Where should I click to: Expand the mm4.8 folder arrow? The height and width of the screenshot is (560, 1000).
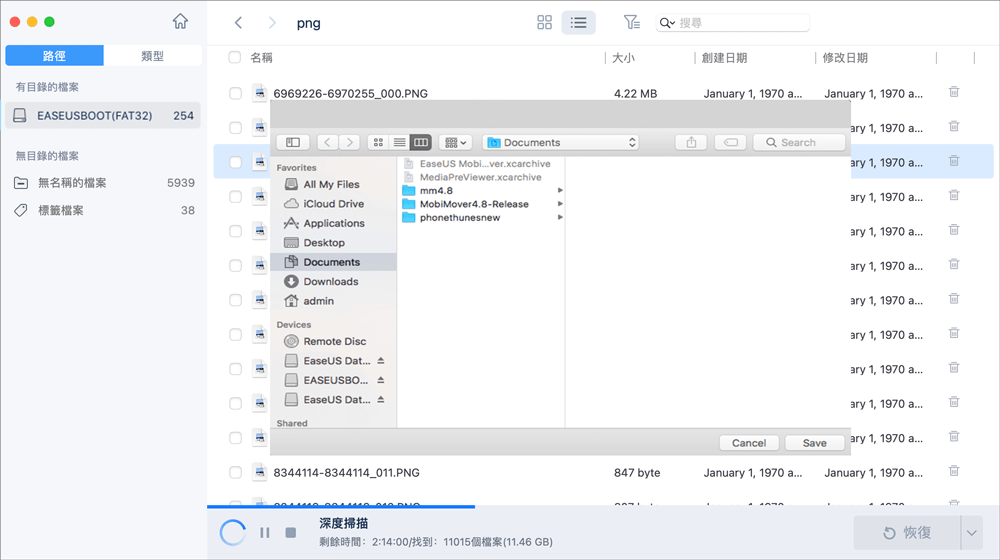click(560, 190)
